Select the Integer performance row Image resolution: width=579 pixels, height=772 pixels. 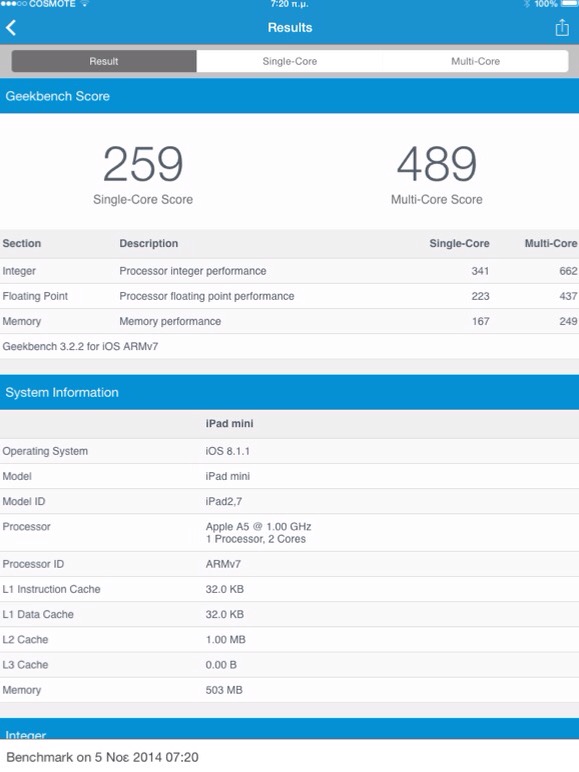click(x=290, y=271)
